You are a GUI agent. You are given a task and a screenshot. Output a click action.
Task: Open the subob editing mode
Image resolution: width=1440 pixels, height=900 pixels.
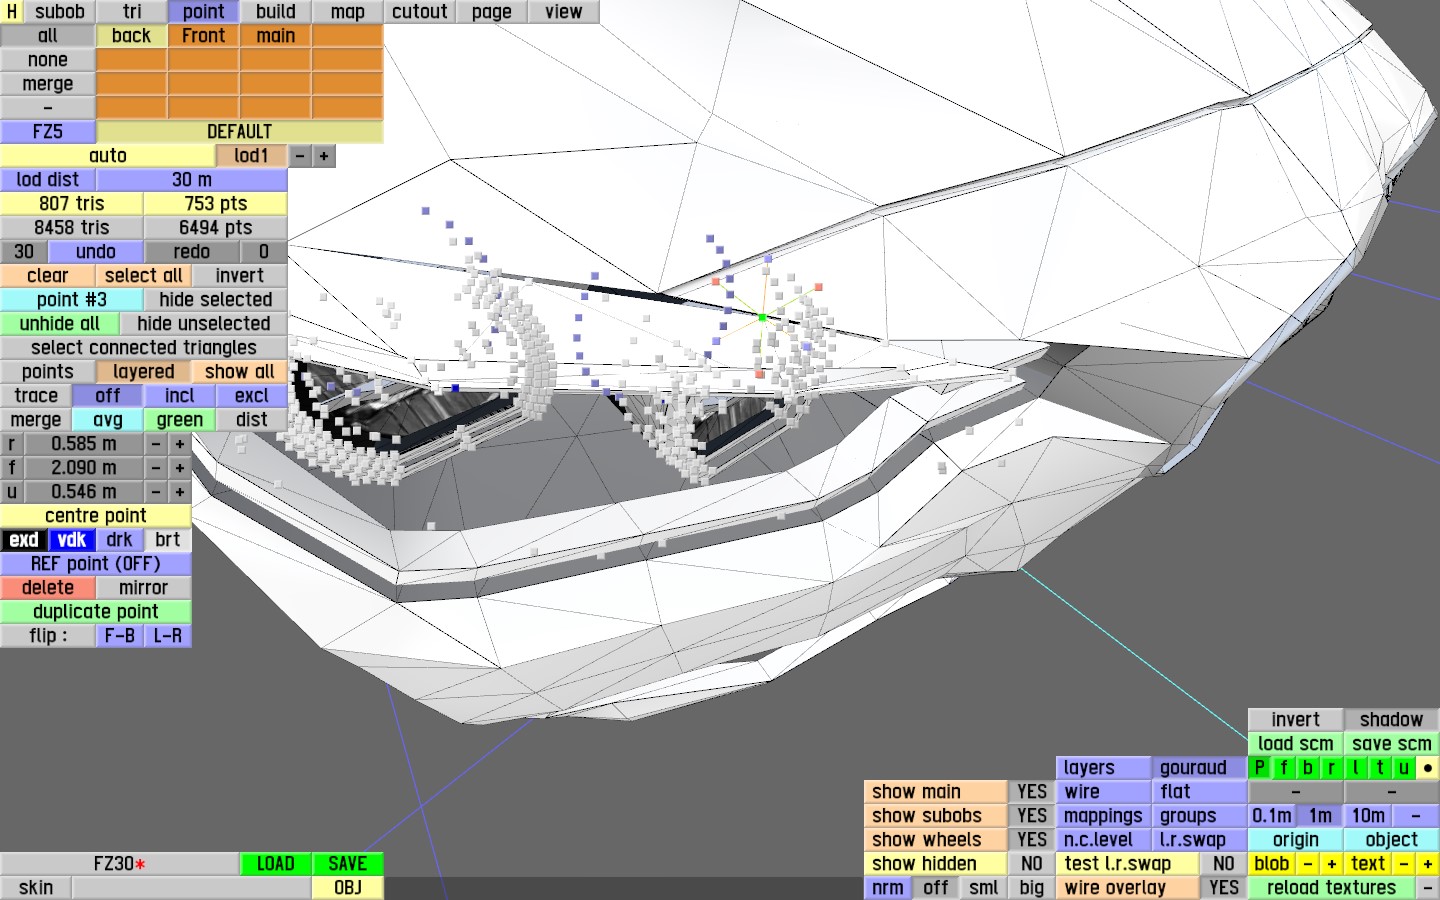pyautogui.click(x=60, y=12)
